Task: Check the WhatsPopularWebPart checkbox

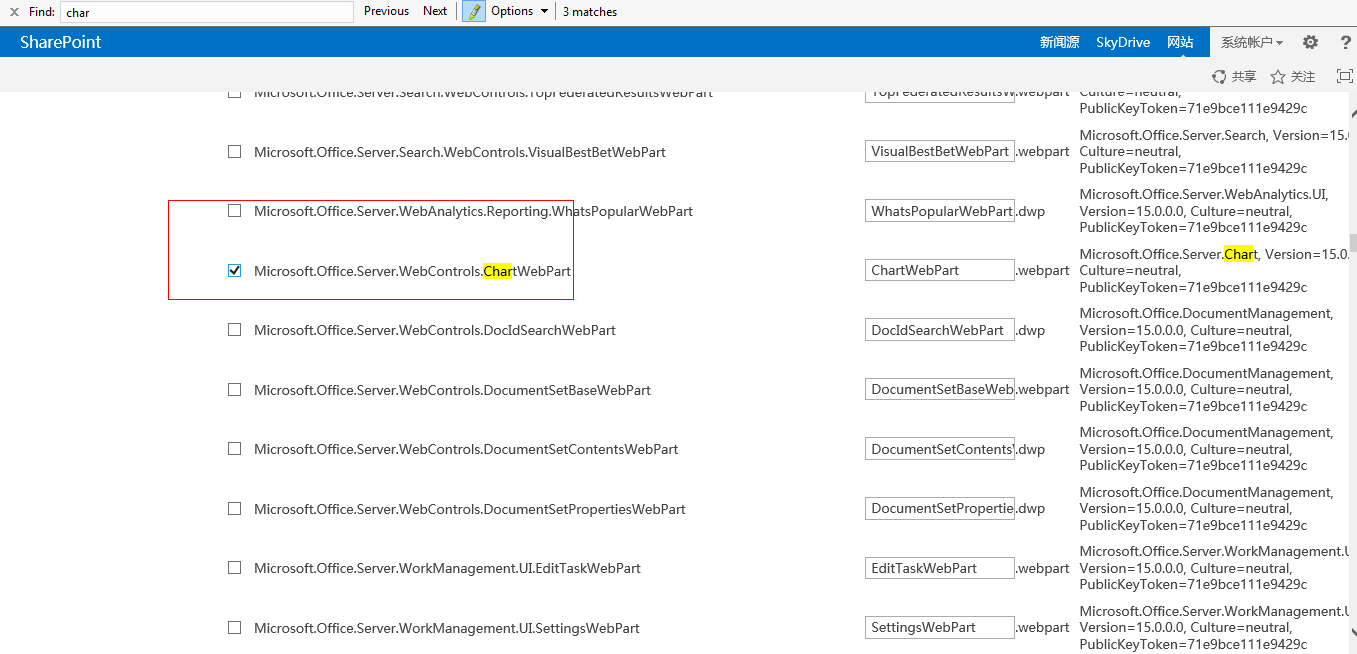Action: [x=234, y=211]
